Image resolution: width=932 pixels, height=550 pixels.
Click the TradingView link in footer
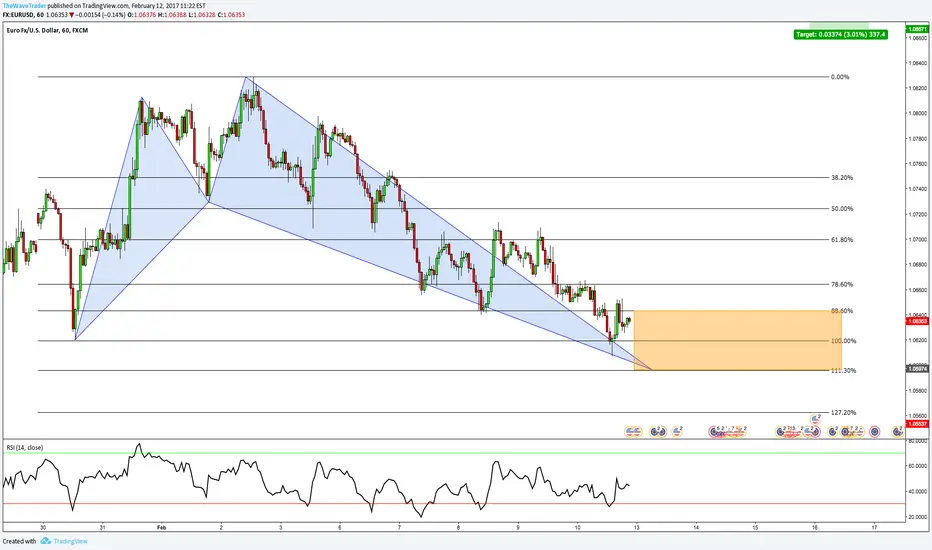coord(70,541)
